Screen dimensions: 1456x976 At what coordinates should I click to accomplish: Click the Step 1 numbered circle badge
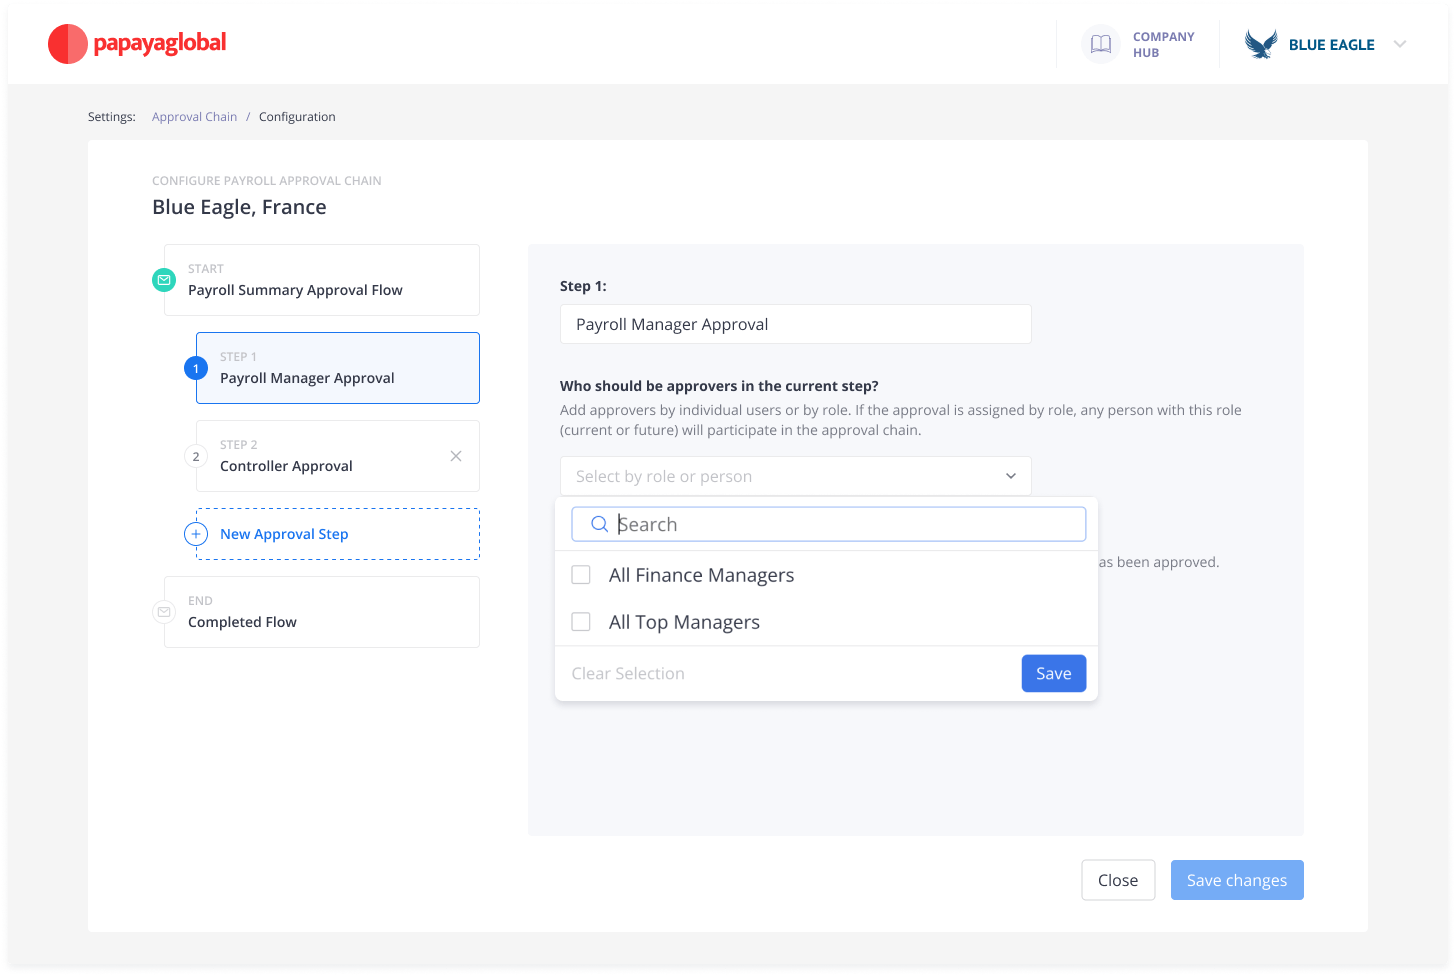point(196,368)
